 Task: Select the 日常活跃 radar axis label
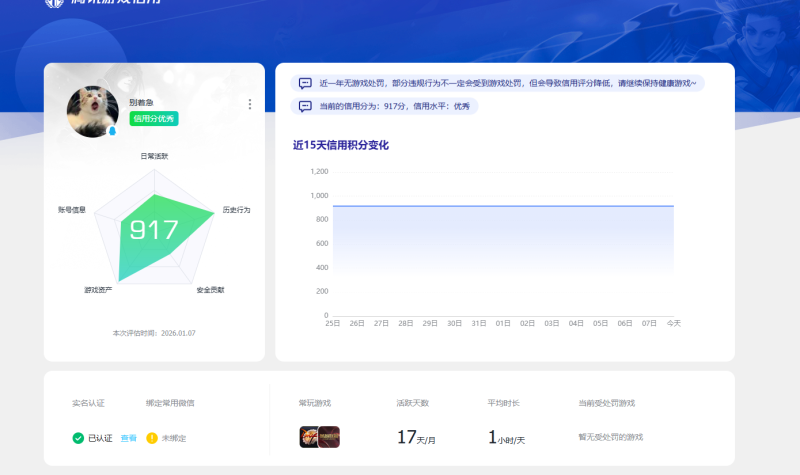pyautogui.click(x=154, y=156)
